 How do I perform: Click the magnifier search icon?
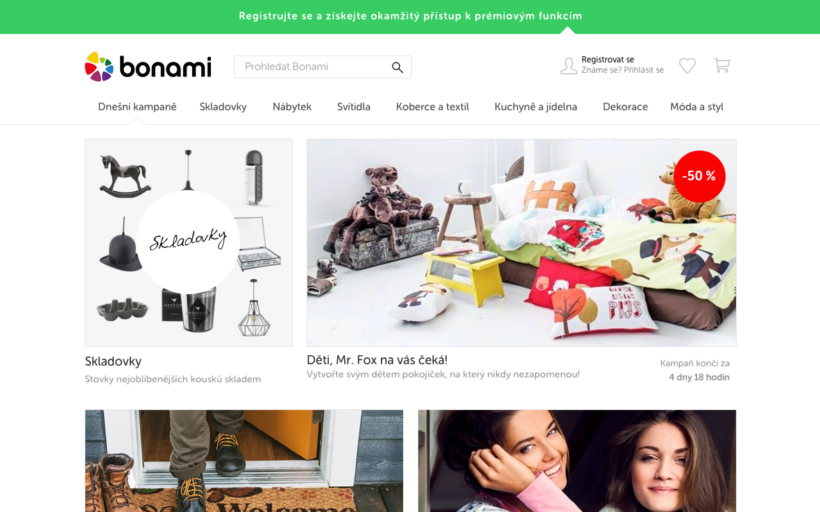coord(397,67)
